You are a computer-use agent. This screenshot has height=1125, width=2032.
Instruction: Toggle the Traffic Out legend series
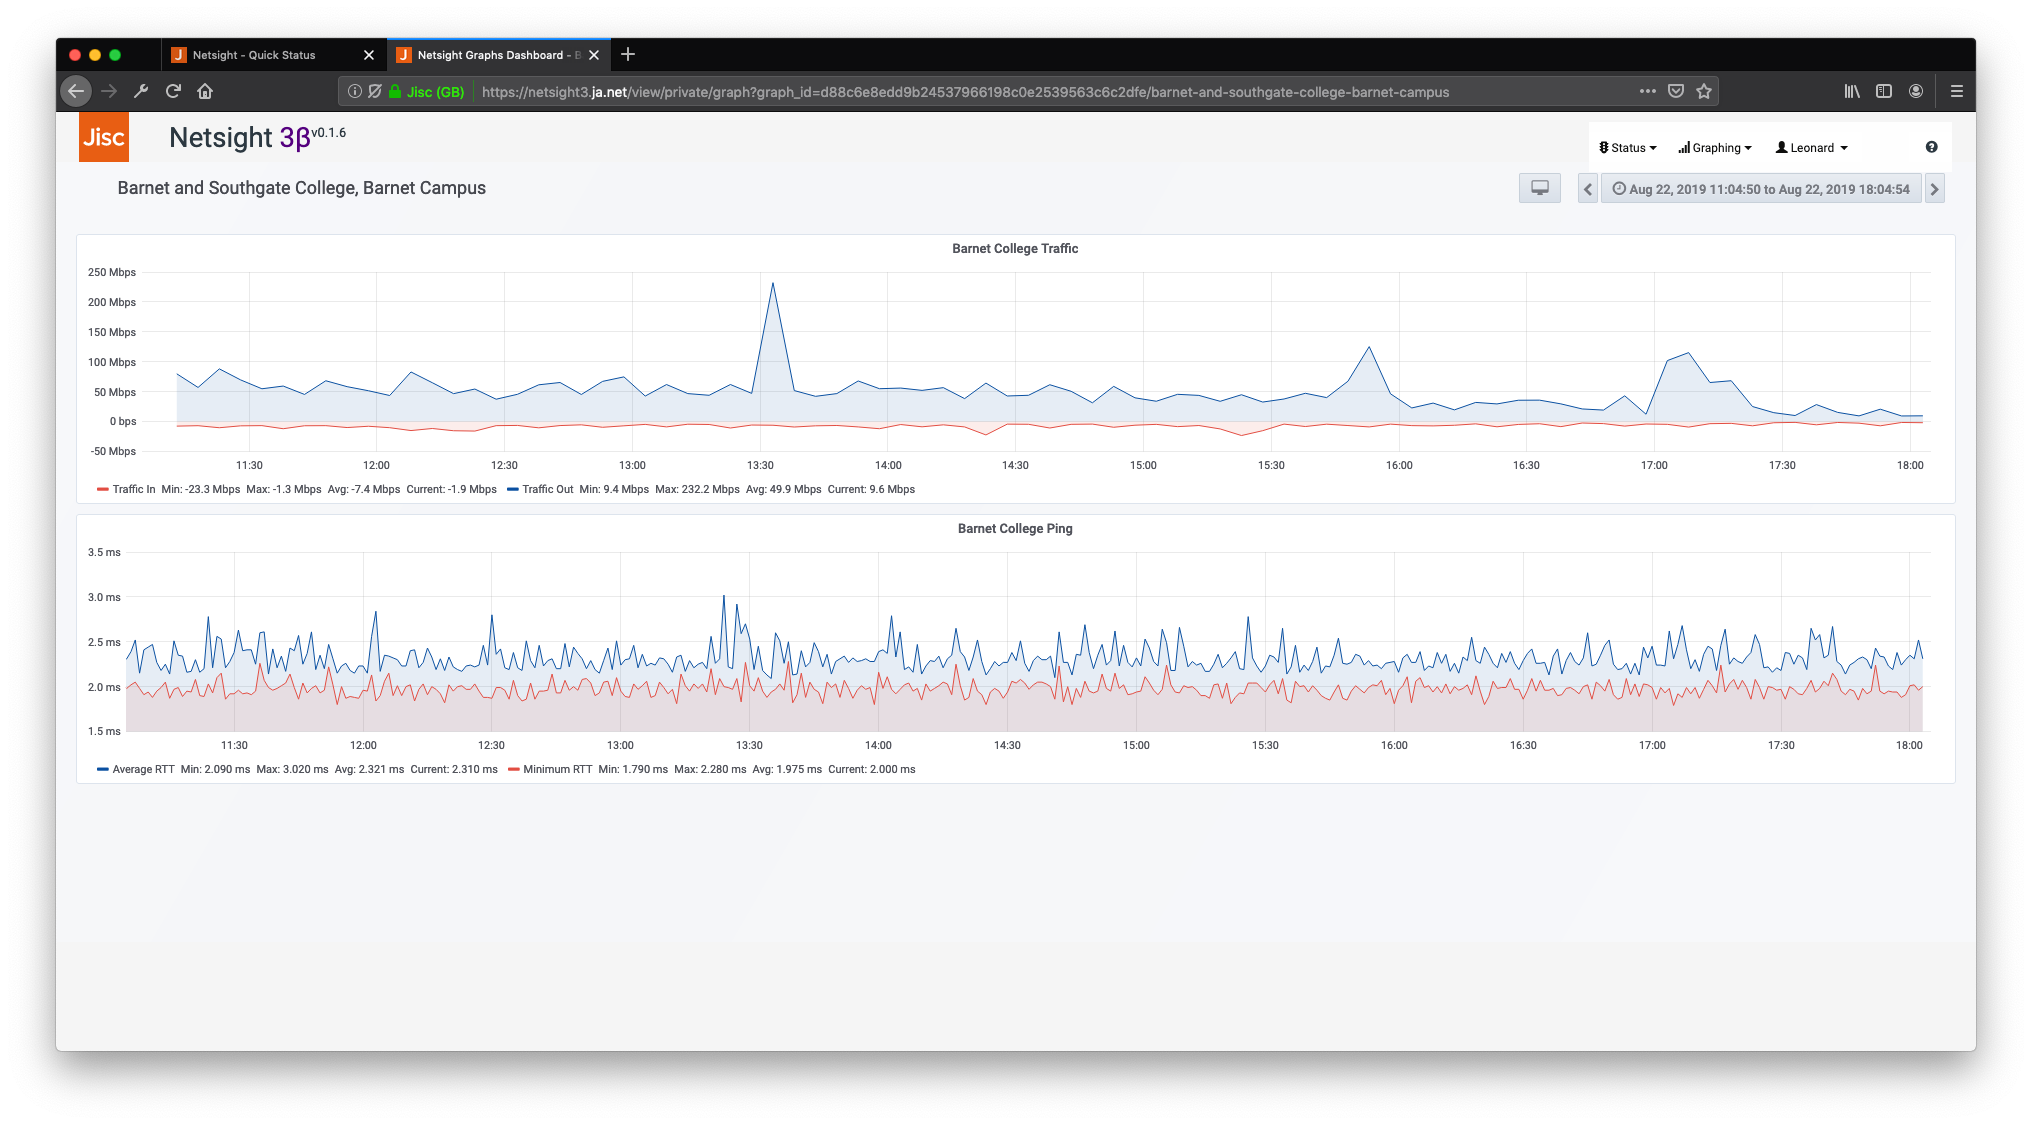pos(547,489)
